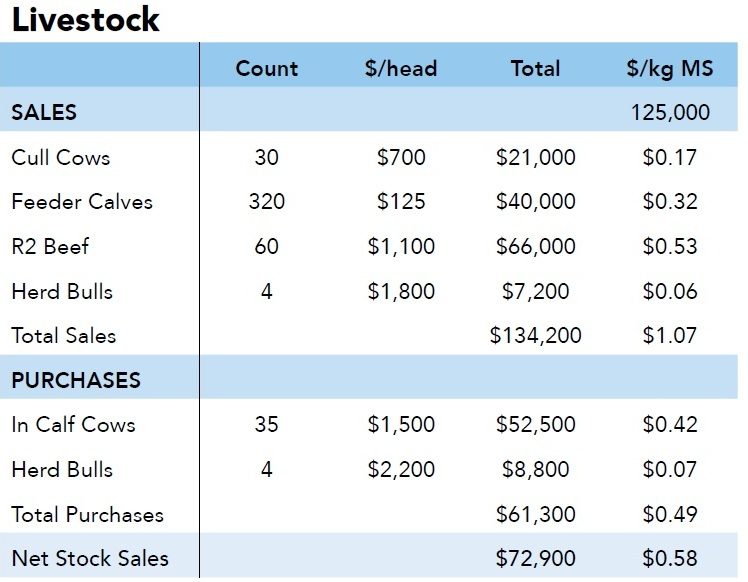Click the $/kg MS column header
The height and width of the screenshot is (582, 748).
tap(670, 69)
